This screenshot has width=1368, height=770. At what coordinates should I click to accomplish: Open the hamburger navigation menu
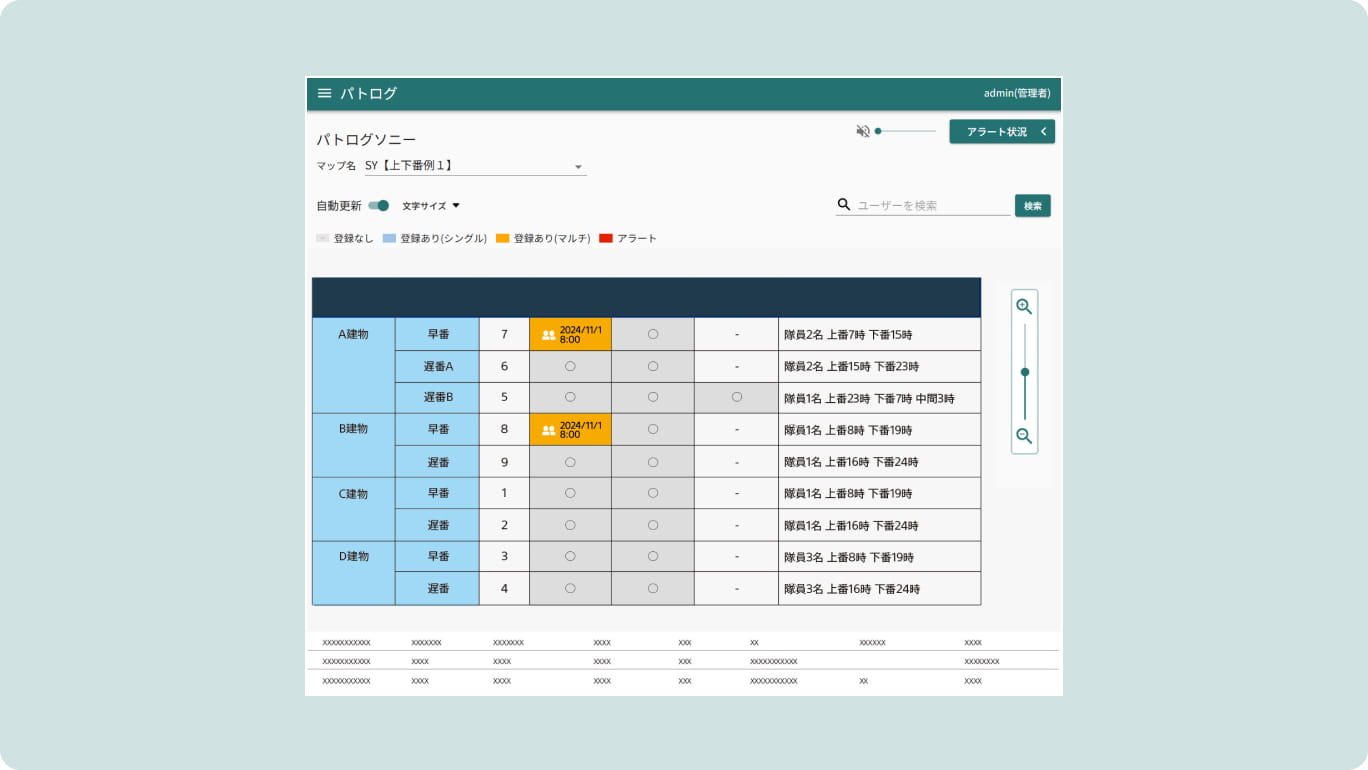point(324,93)
